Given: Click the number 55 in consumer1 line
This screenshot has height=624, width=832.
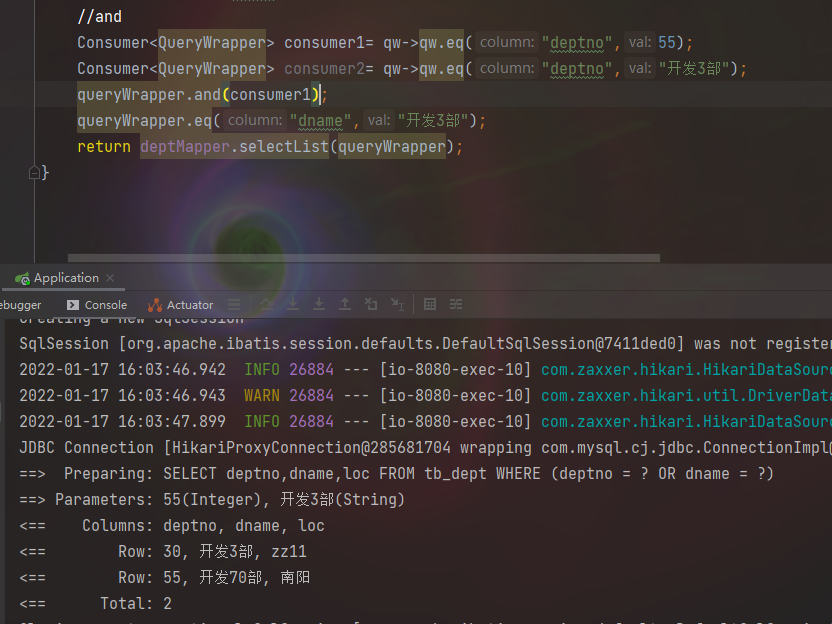Looking at the screenshot, I should coord(666,42).
